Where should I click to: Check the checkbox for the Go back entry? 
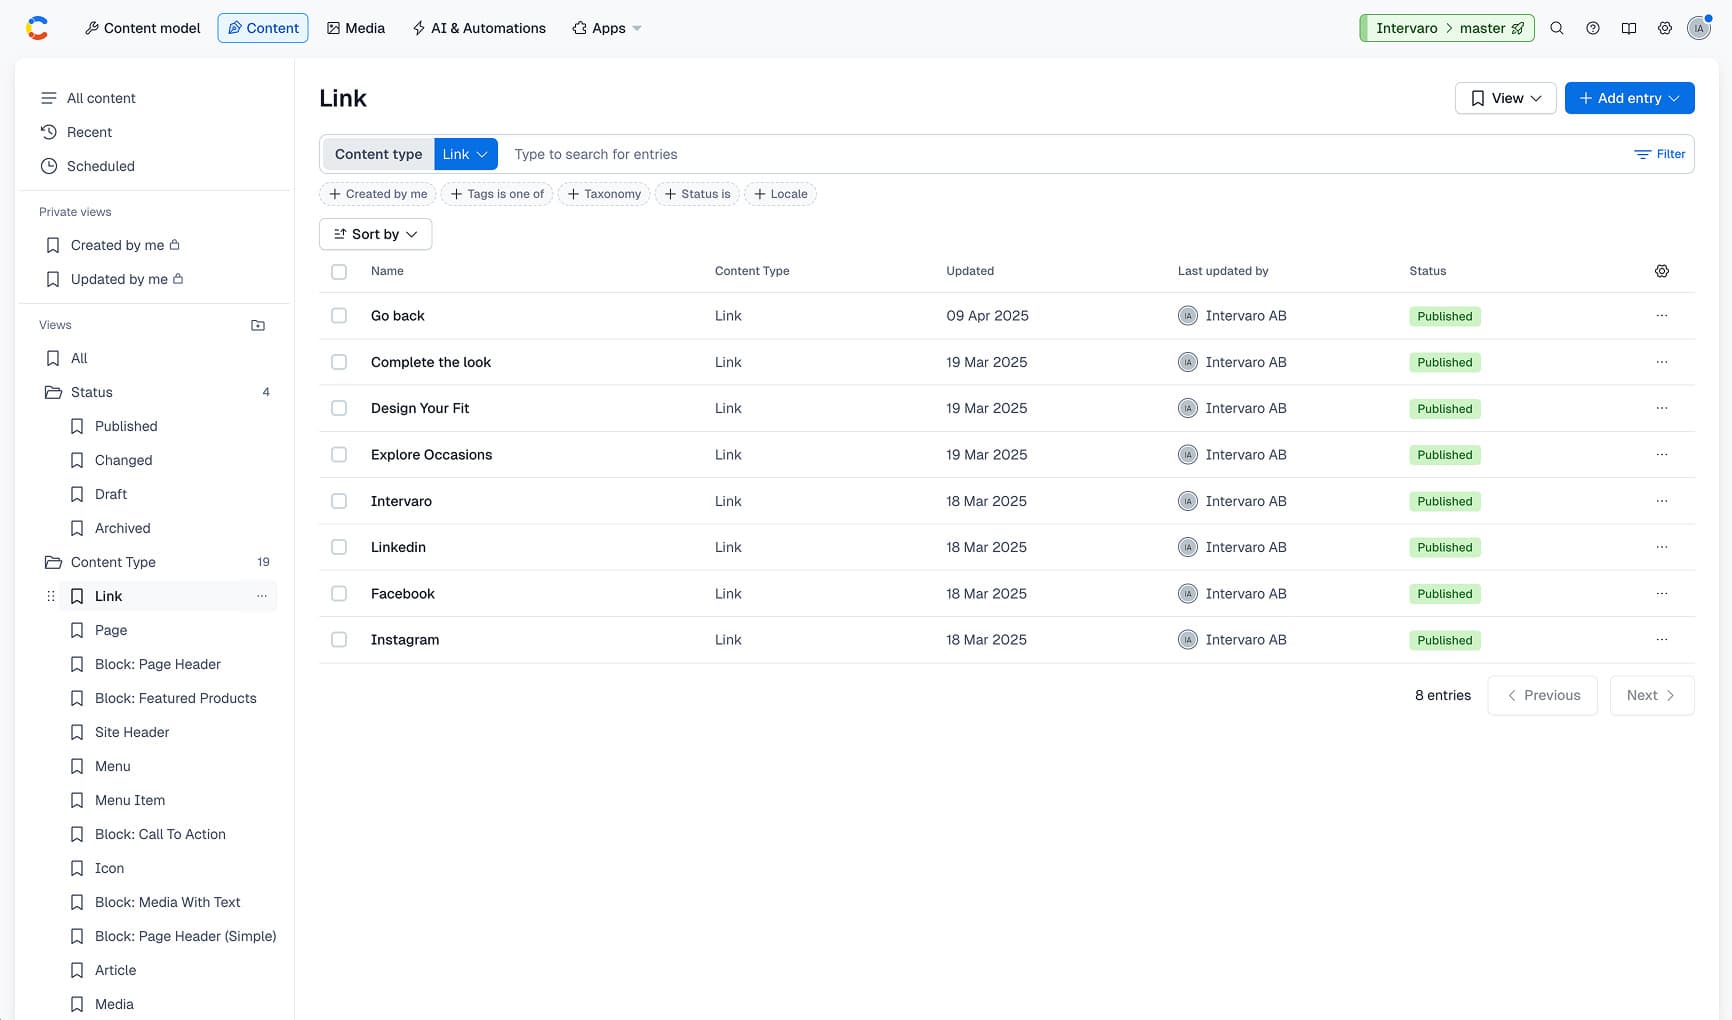339,315
